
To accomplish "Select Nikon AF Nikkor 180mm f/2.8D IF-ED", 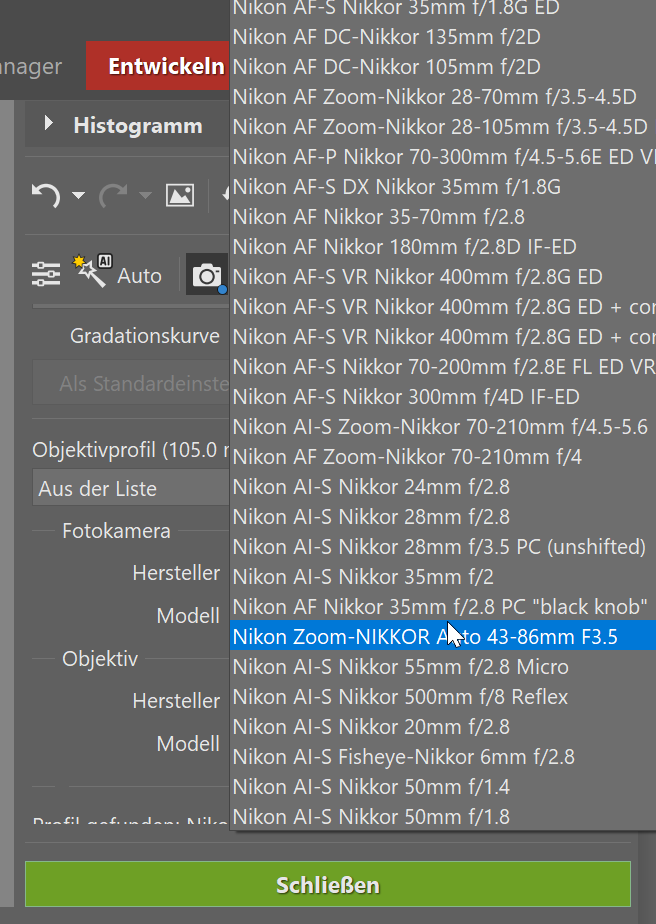I will [404, 246].
